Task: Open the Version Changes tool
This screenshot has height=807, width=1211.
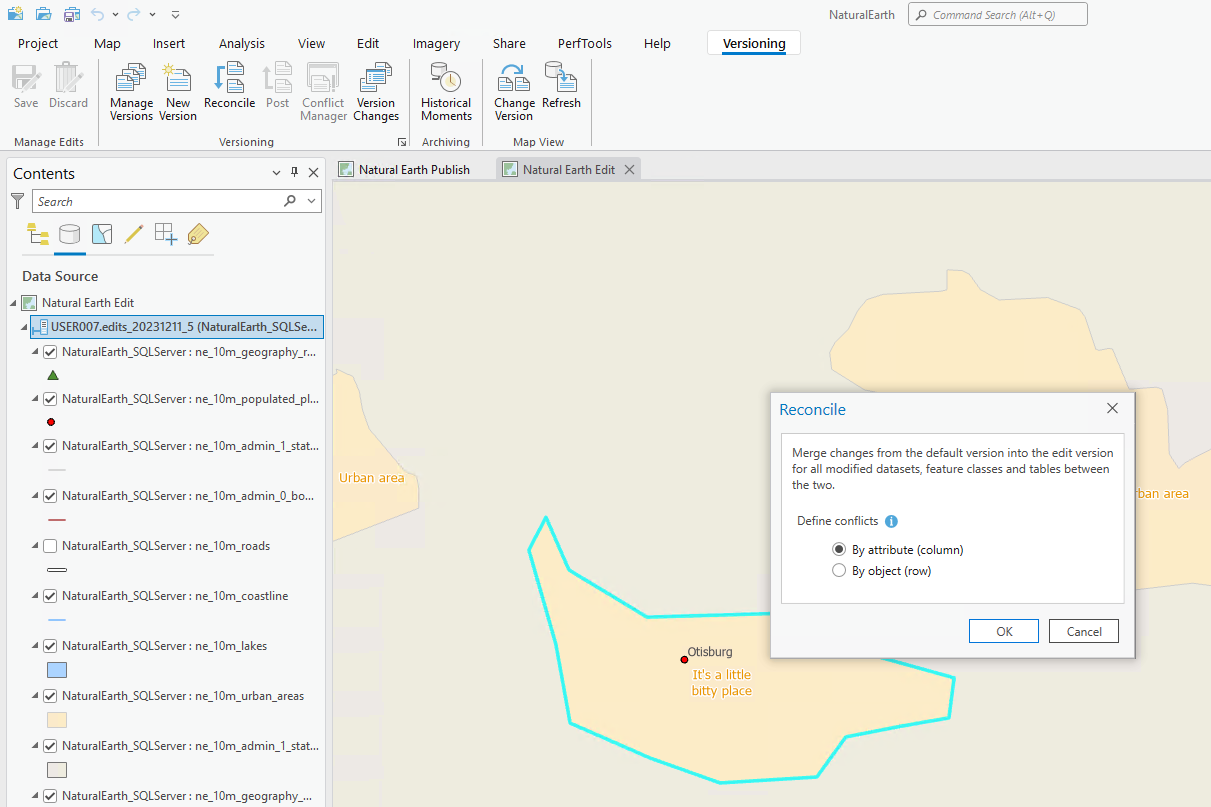Action: click(376, 91)
